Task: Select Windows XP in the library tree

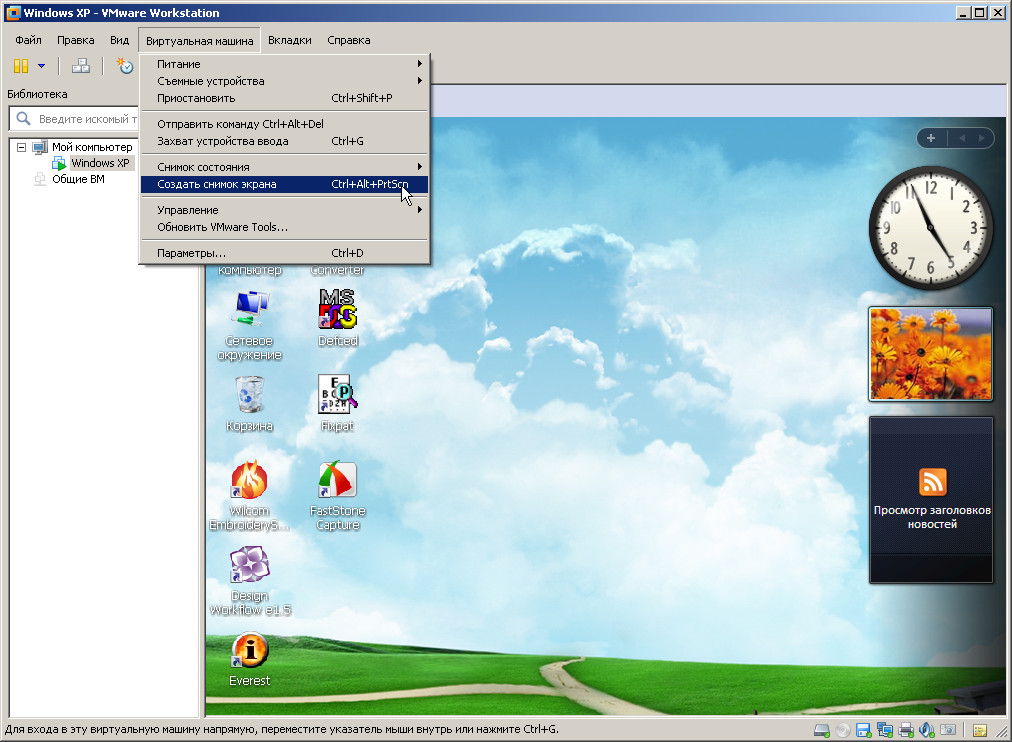Action: (x=100, y=163)
